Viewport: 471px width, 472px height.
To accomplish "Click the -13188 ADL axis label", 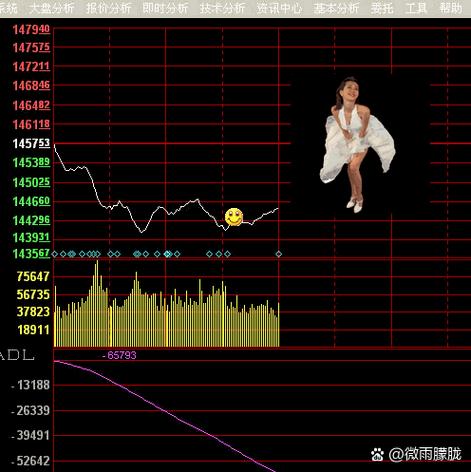I will (x=30, y=385).
